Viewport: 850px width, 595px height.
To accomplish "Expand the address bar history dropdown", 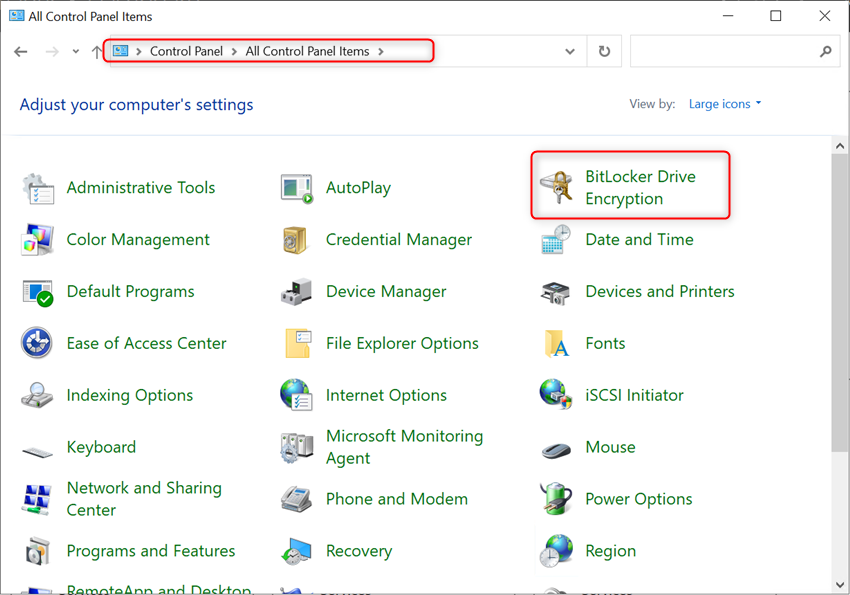I will [570, 51].
